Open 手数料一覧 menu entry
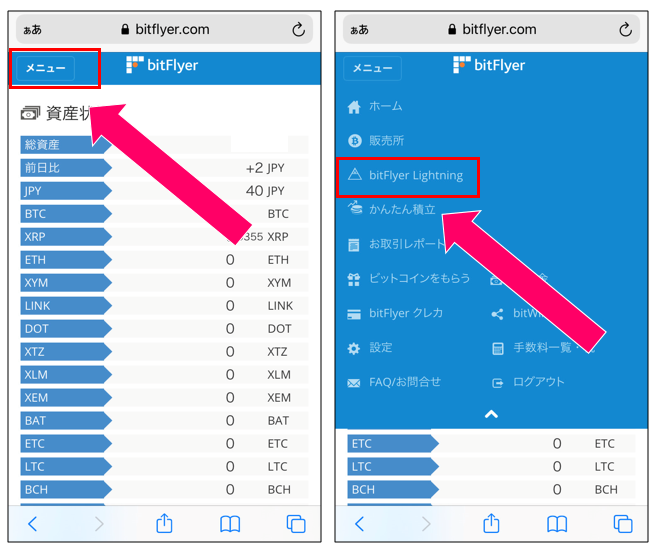The width and height of the screenshot is (657, 549). [x=542, y=347]
